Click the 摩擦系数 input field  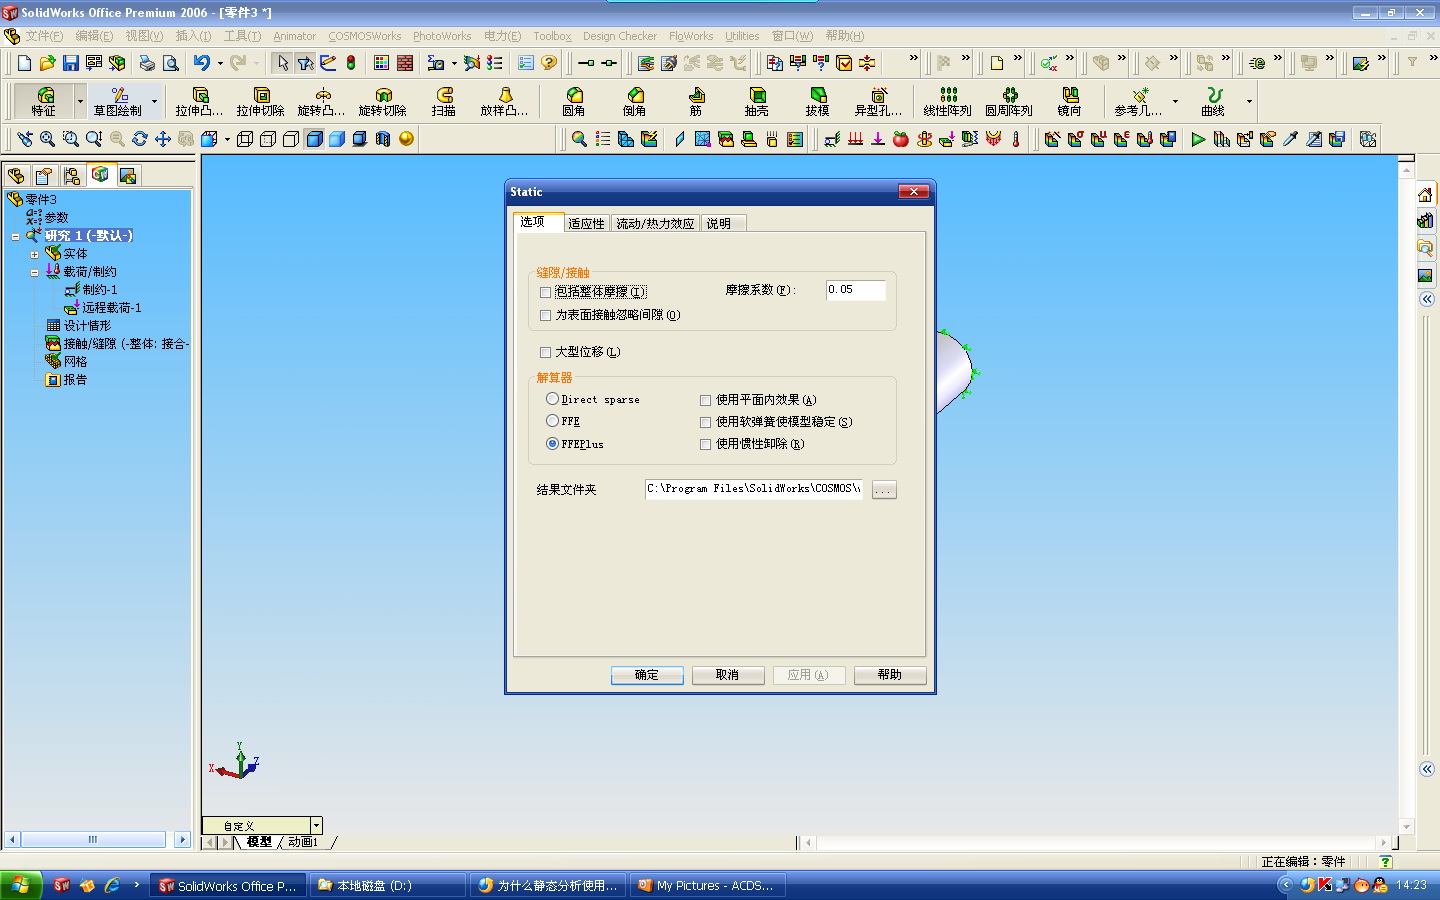pyautogui.click(x=856, y=290)
